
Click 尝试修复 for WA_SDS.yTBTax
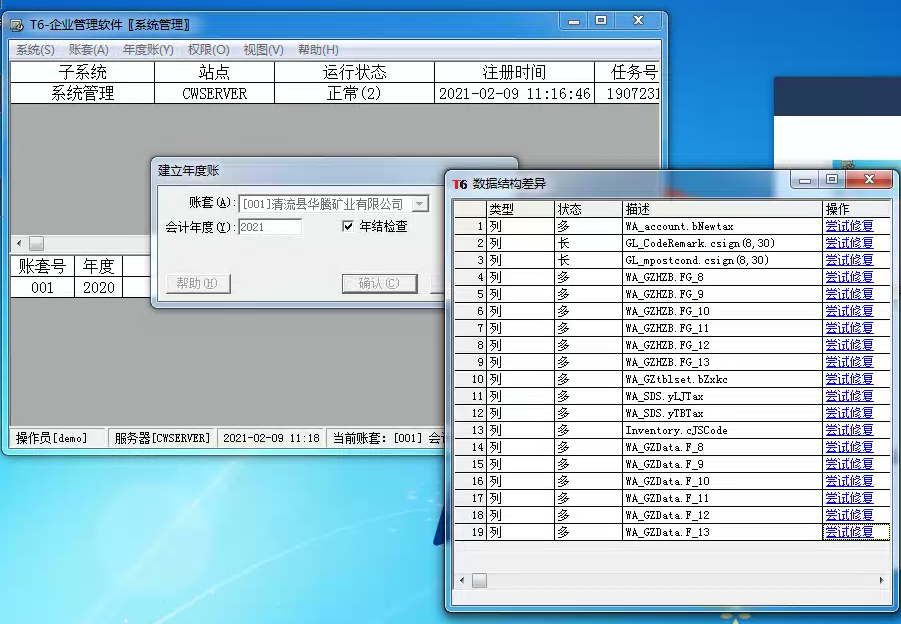click(849, 413)
